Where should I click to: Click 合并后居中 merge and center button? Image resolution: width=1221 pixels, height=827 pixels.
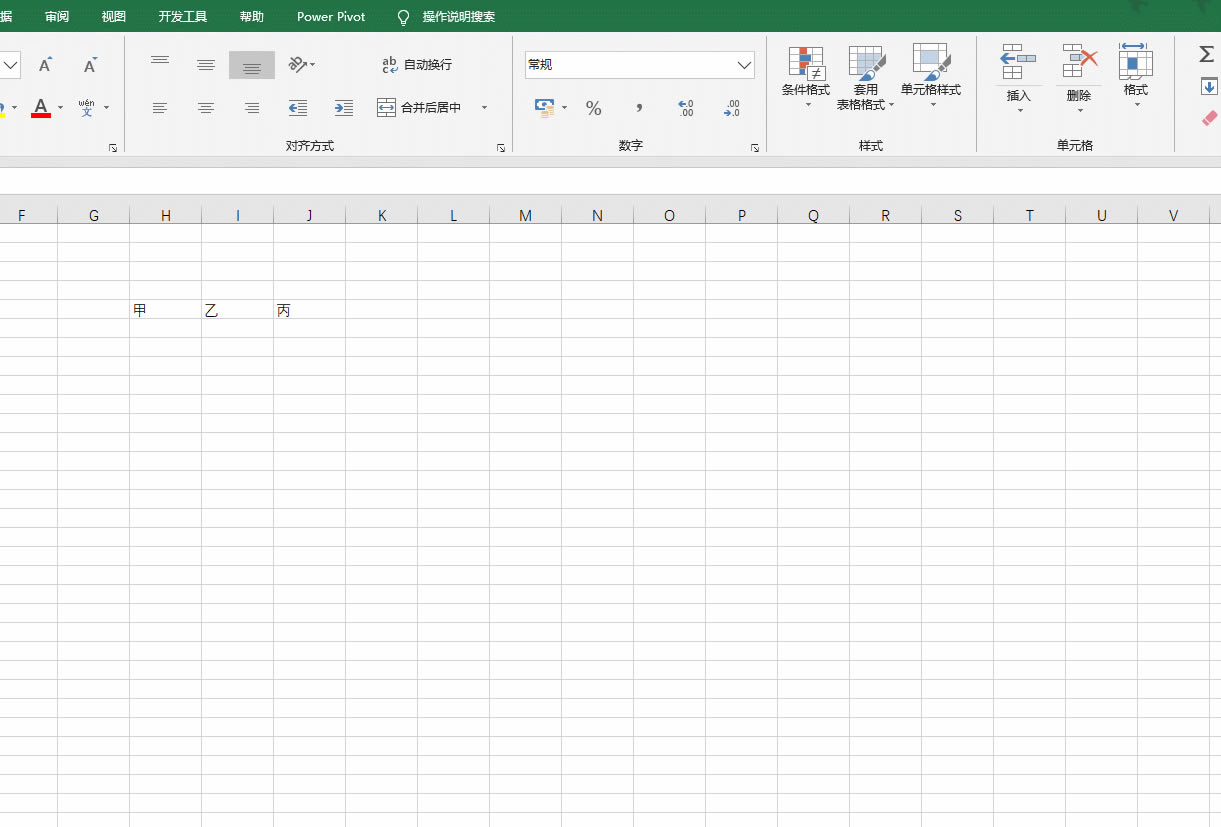(420, 107)
